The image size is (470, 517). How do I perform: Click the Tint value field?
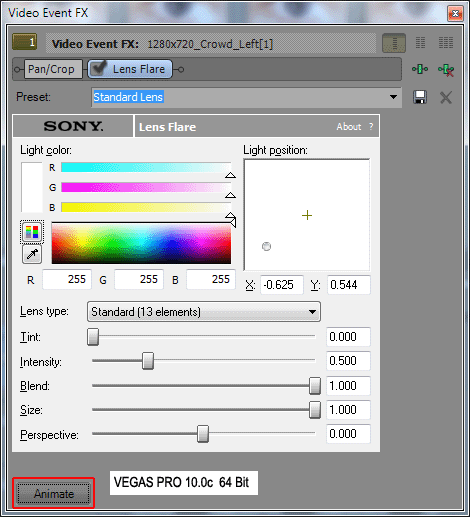coord(348,337)
